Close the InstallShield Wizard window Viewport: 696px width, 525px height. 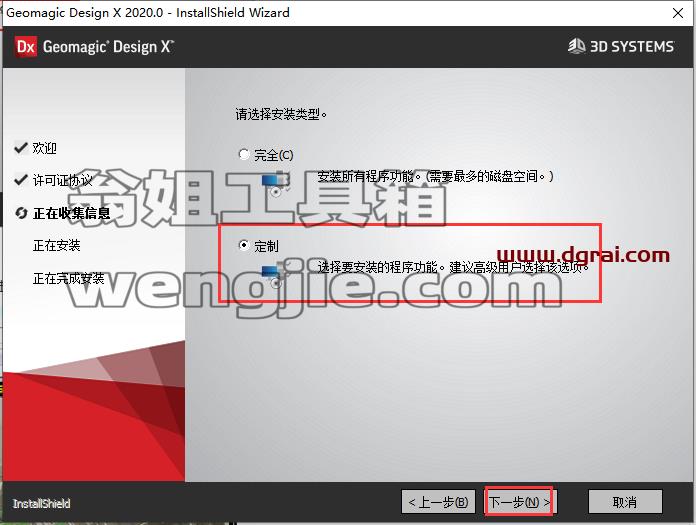pyautogui.click(x=678, y=13)
